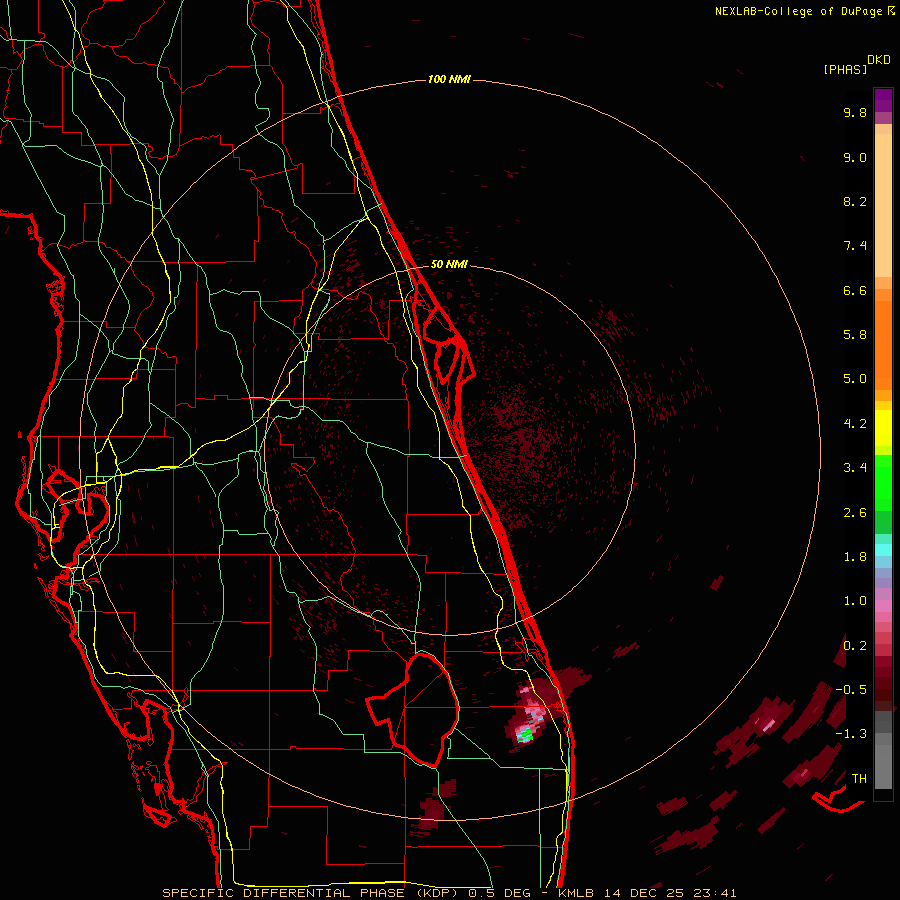The width and height of the screenshot is (900, 900).
Task: Click the 9.8 value on the scale
Action: click(855, 112)
